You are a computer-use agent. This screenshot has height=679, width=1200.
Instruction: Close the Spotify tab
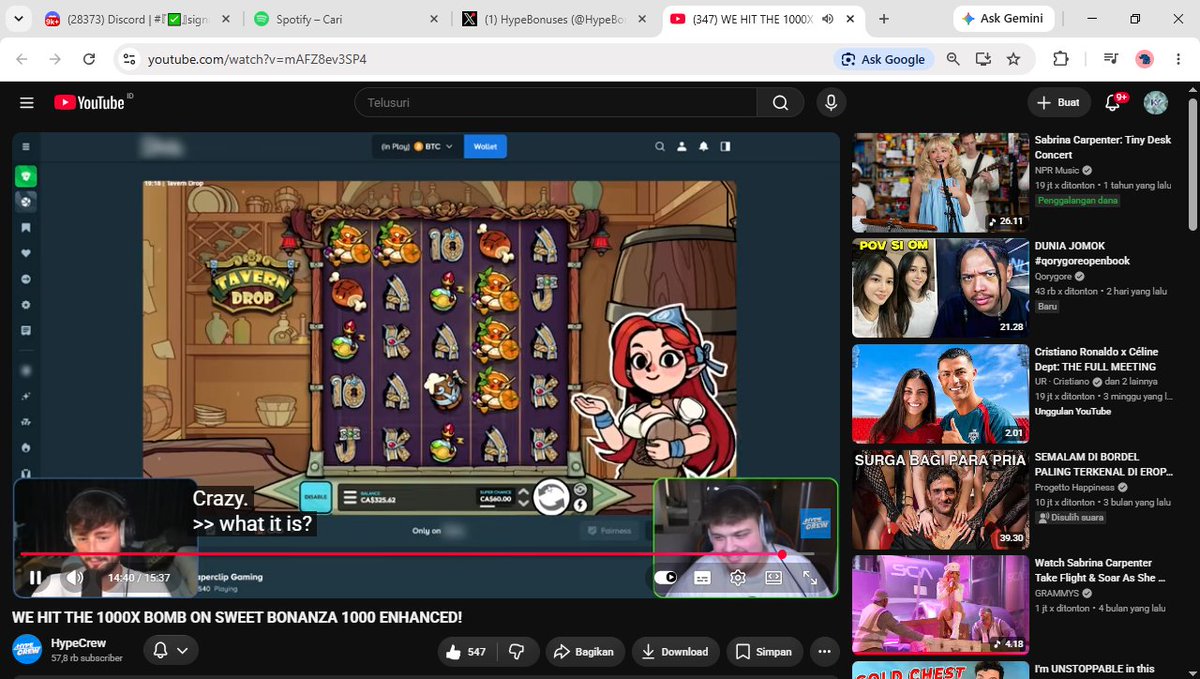coord(433,19)
